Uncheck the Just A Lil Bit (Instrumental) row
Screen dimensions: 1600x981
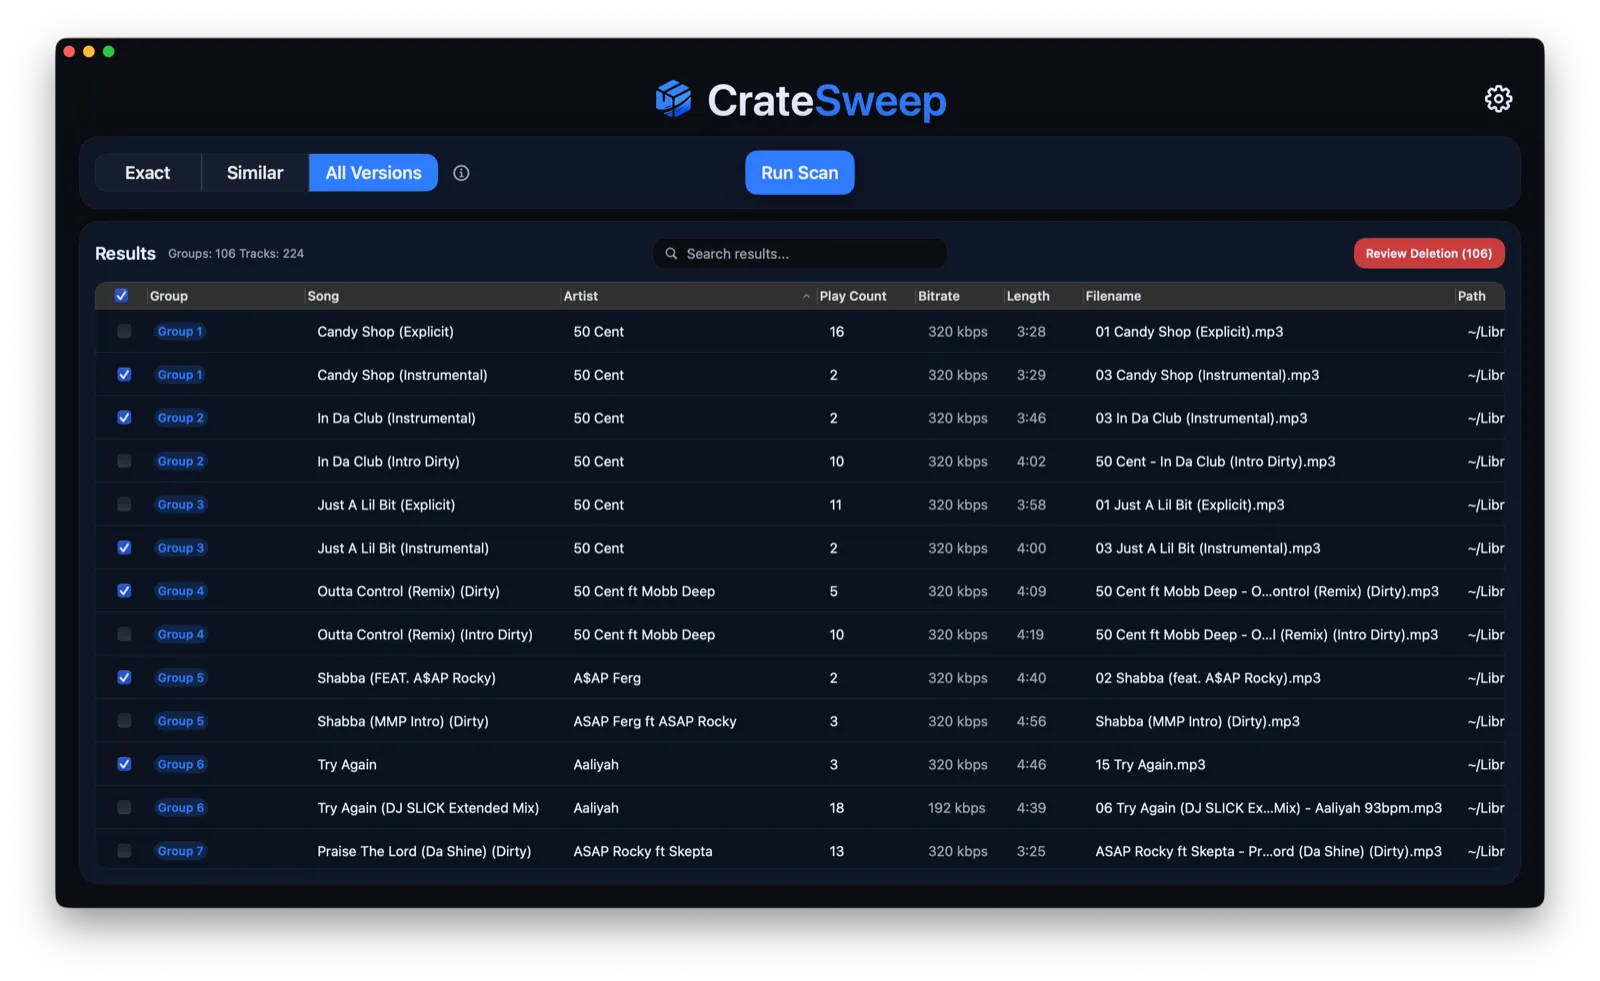(x=124, y=548)
